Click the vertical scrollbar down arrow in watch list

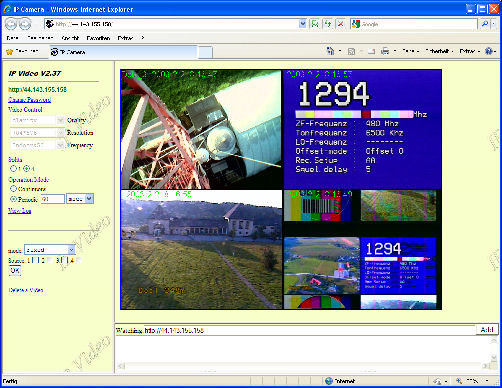point(494,358)
